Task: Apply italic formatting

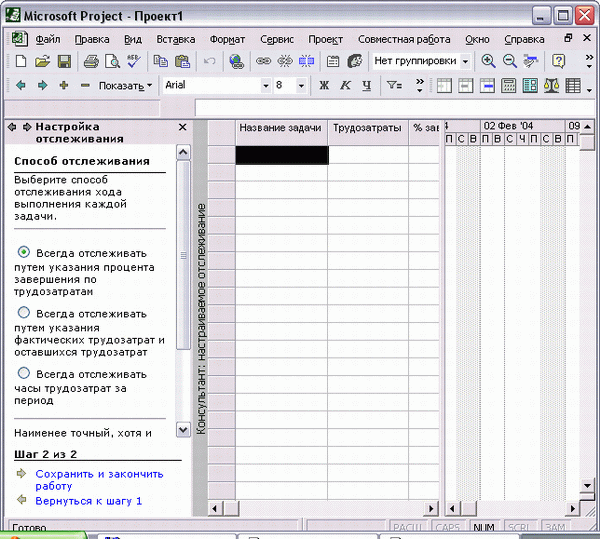Action: pos(345,85)
